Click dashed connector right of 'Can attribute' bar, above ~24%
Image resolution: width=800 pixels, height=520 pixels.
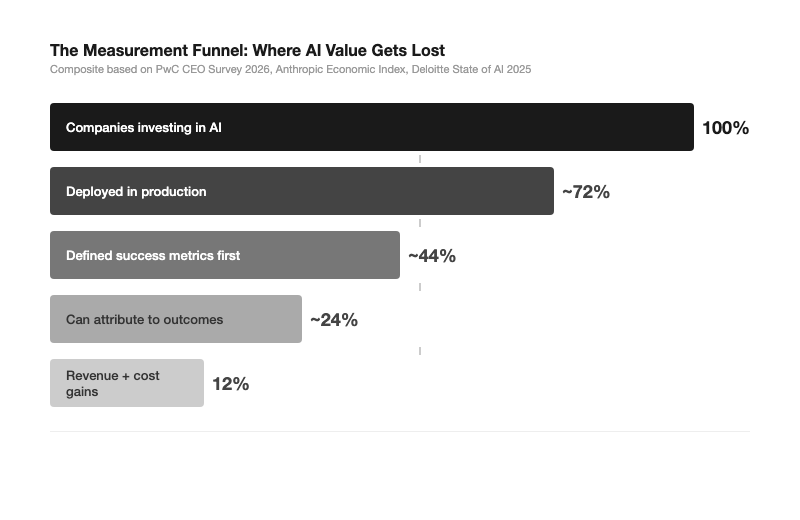[x=420, y=287]
